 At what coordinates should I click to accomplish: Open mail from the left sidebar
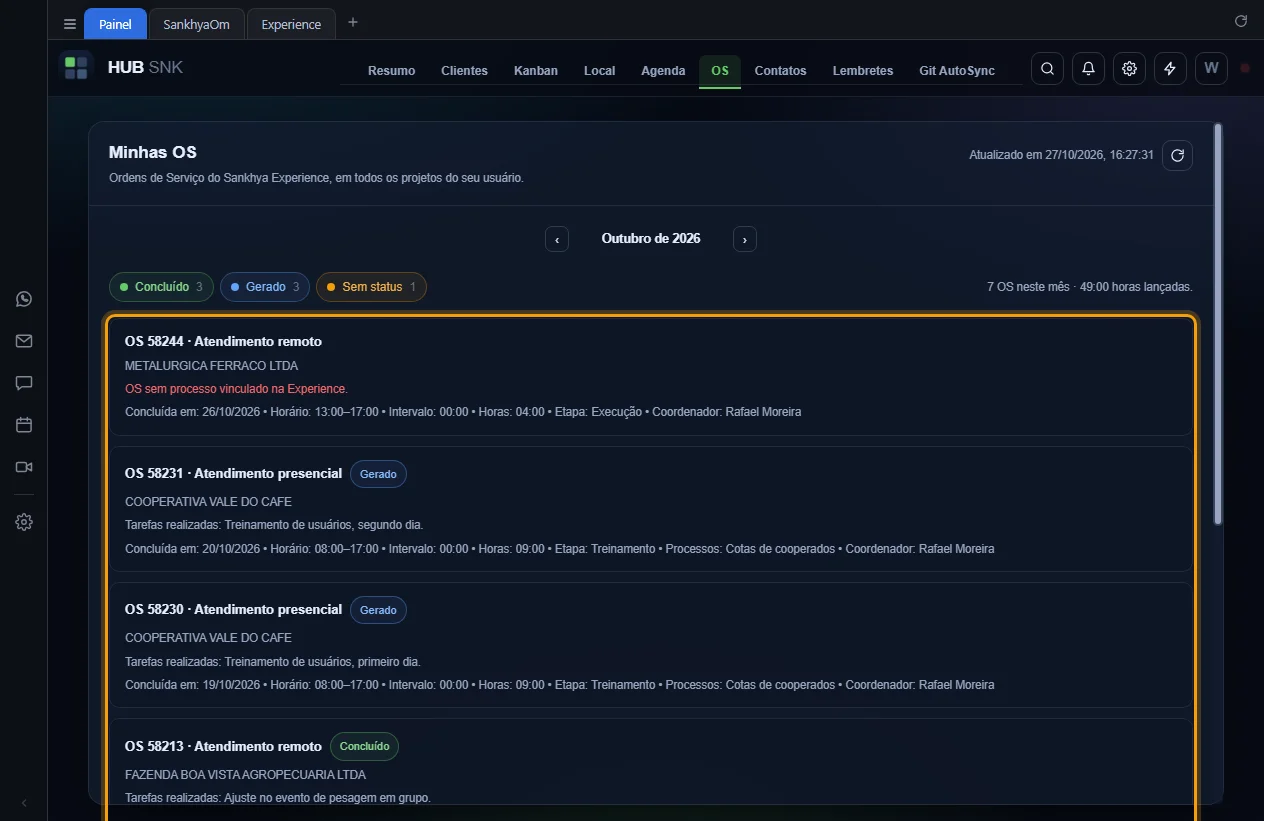[24, 341]
